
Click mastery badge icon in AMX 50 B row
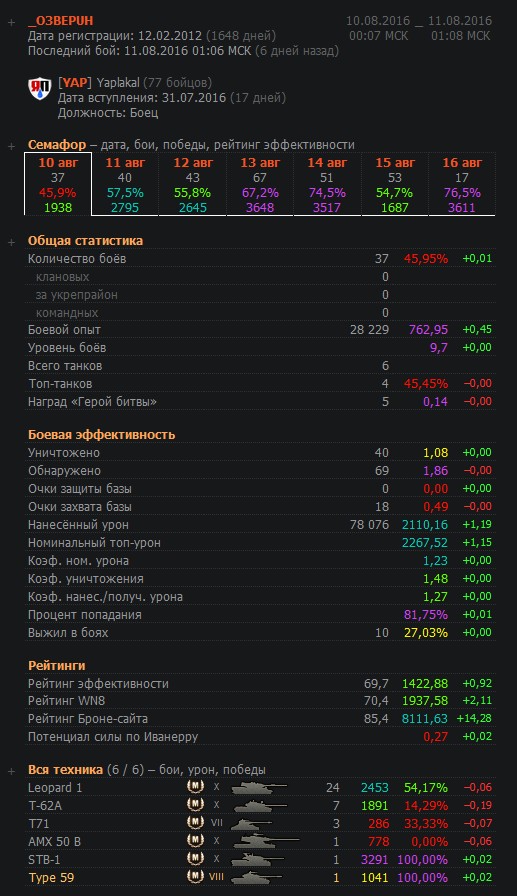pyautogui.click(x=195, y=841)
